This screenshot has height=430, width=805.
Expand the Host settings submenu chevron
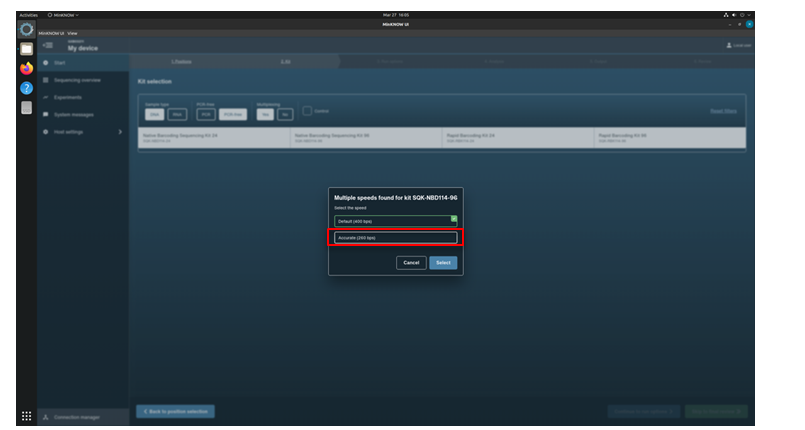click(120, 132)
